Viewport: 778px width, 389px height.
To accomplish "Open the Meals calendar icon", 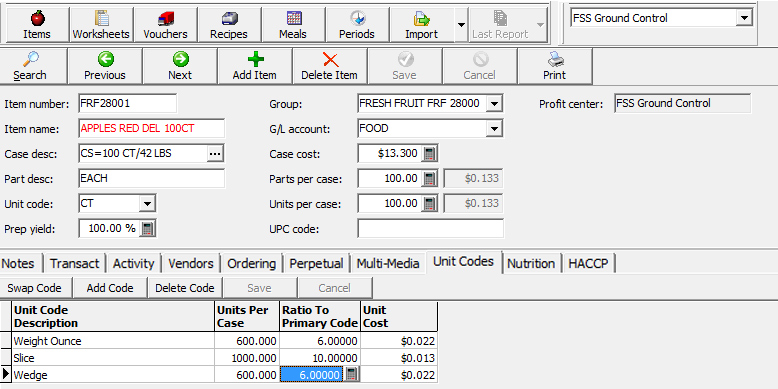I will click(x=293, y=25).
